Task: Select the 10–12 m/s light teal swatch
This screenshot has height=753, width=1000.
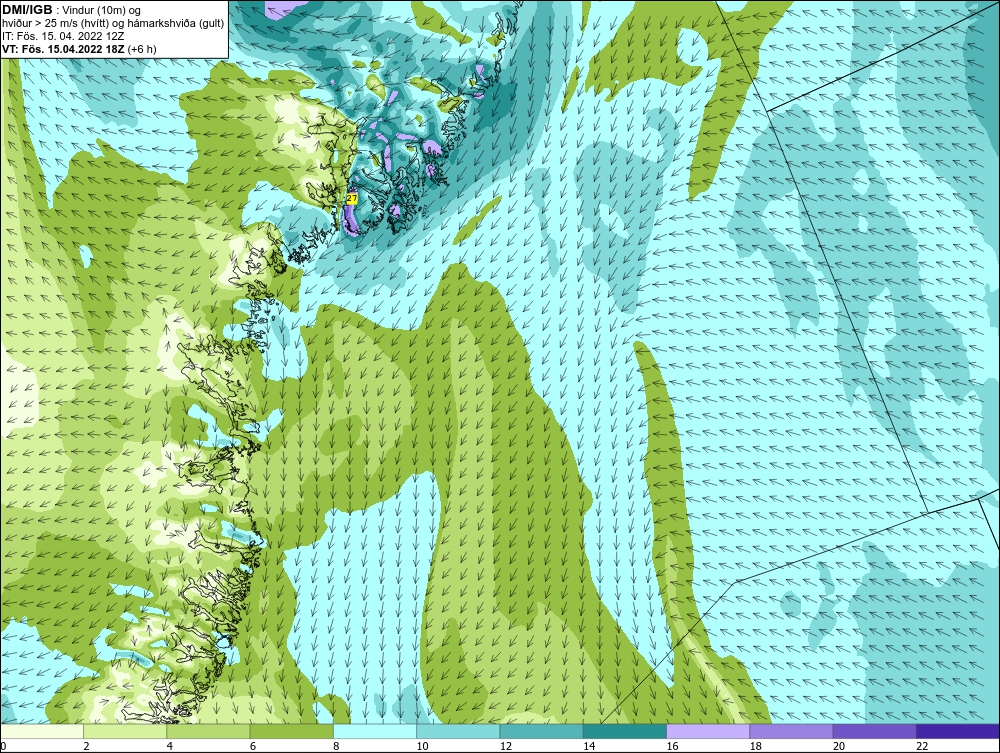Action: (458, 731)
